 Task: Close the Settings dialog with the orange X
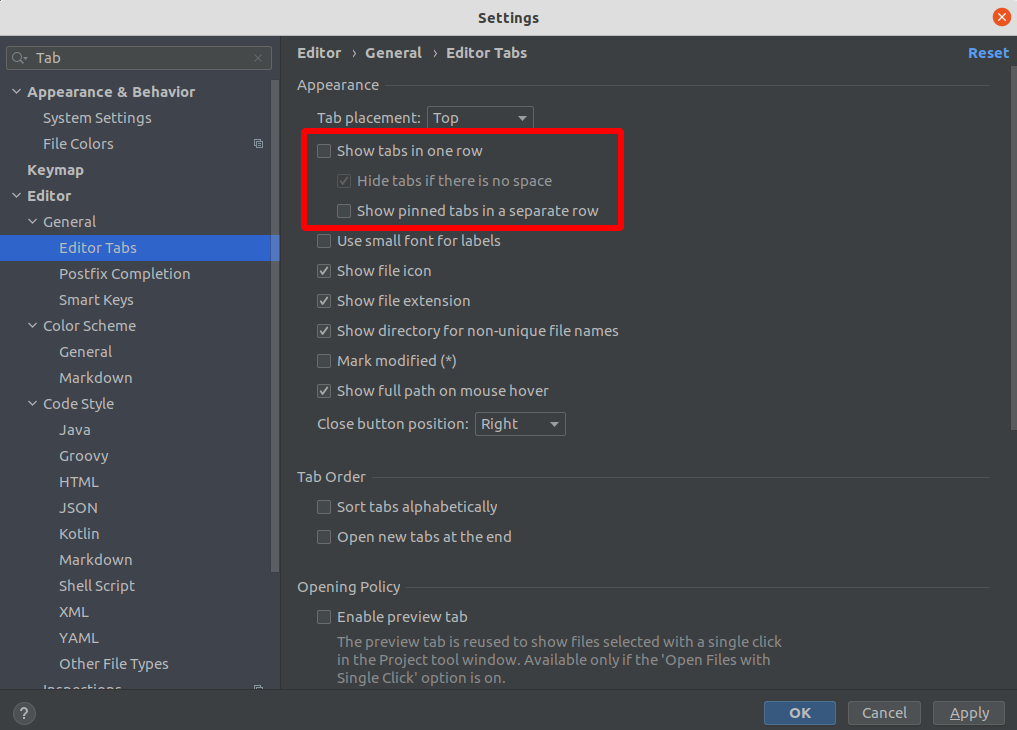pos(1001,17)
